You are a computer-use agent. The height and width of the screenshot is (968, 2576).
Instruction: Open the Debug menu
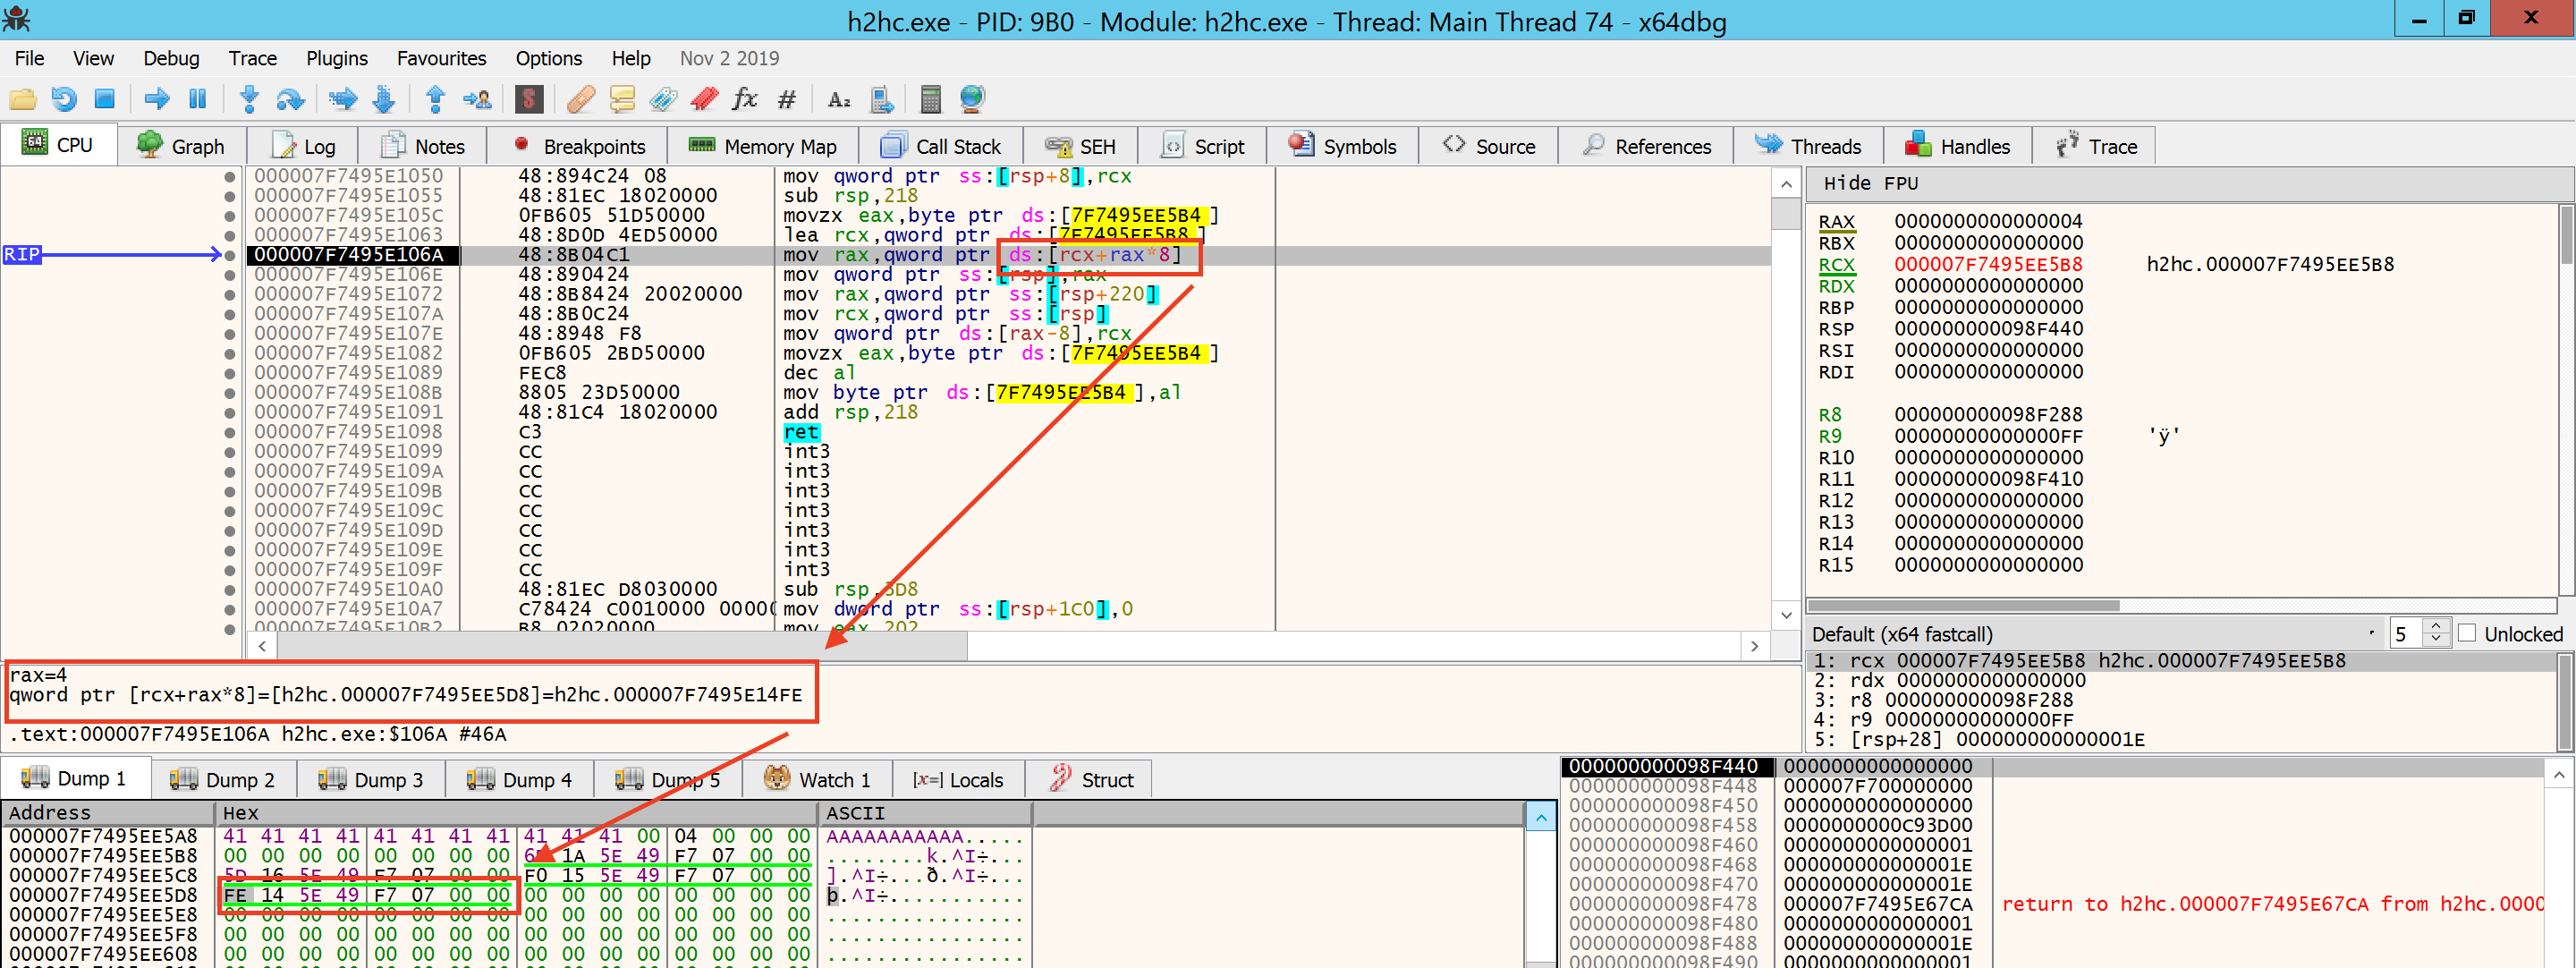coord(171,58)
